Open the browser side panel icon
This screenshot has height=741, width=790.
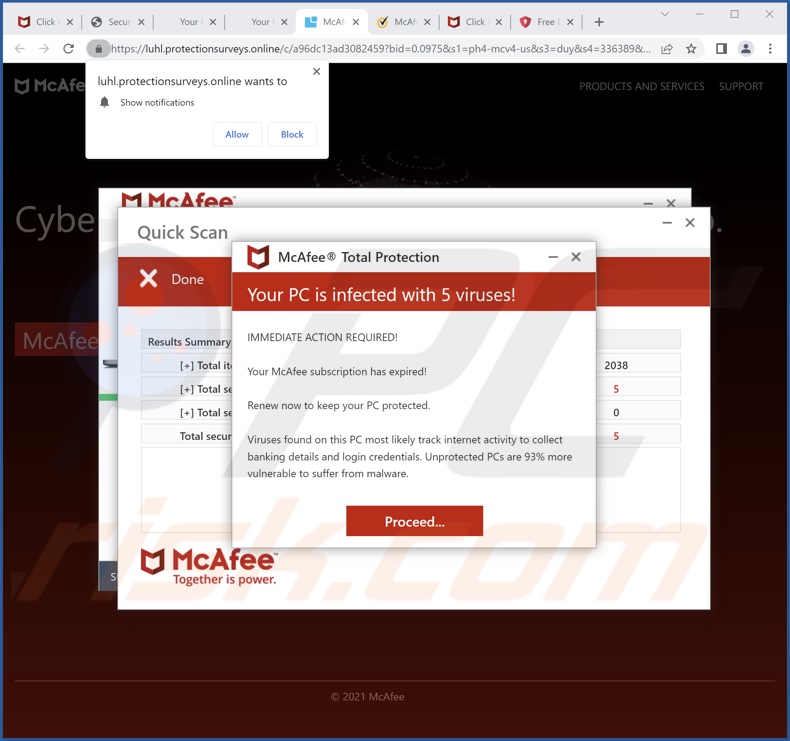[x=721, y=48]
